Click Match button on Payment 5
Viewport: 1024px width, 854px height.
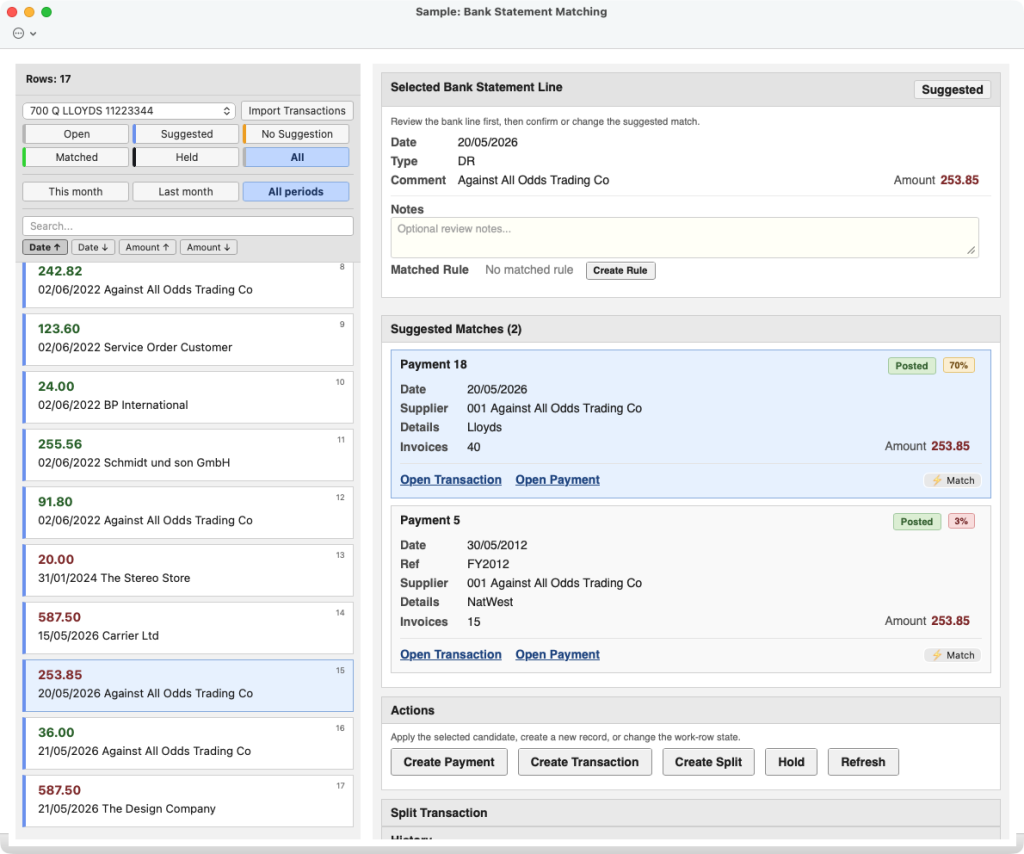953,655
